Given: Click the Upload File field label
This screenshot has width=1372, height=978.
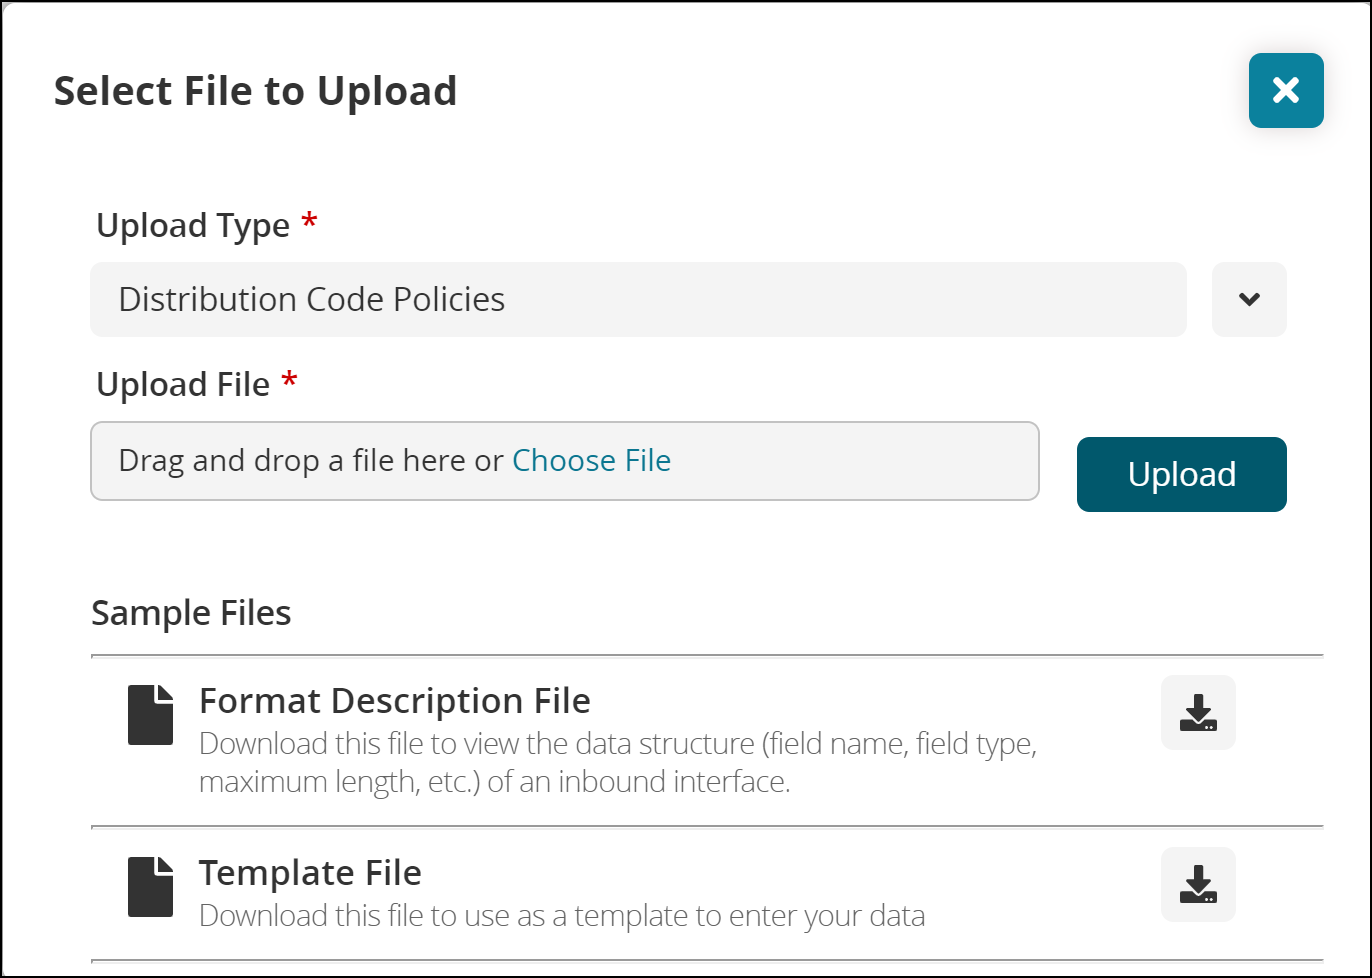Looking at the screenshot, I should click(183, 384).
